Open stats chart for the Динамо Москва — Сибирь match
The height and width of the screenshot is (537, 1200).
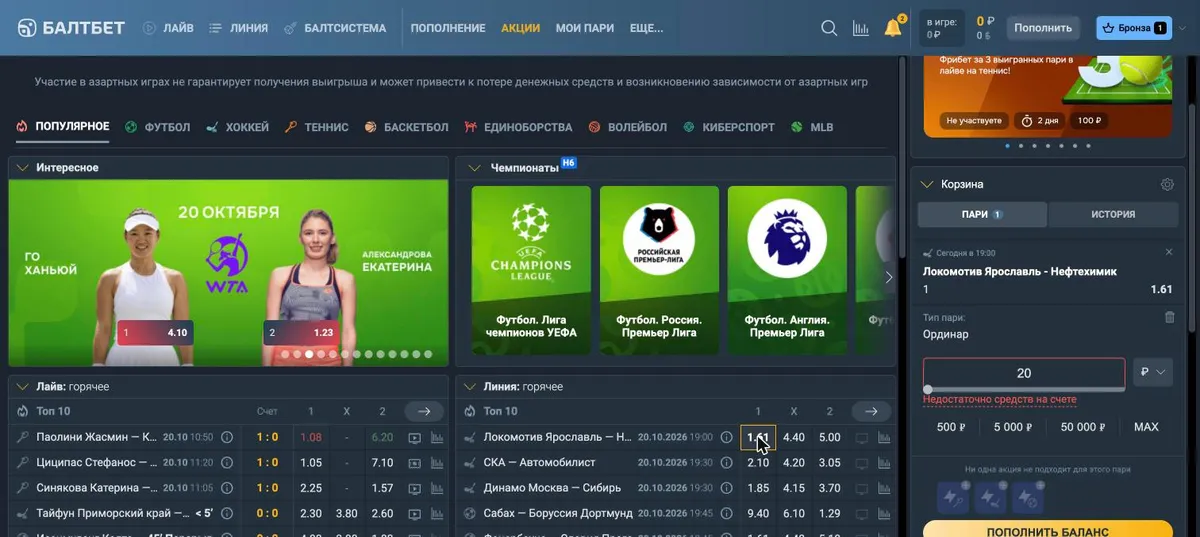click(x=884, y=488)
